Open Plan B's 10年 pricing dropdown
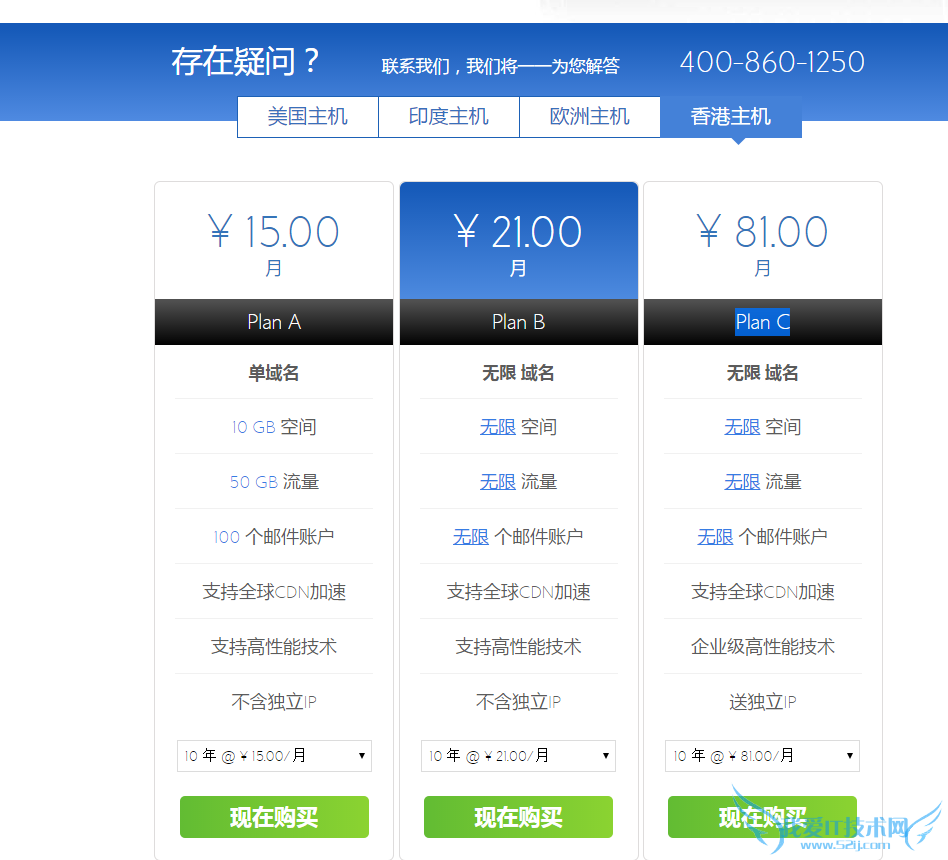948x860 pixels. [518, 756]
